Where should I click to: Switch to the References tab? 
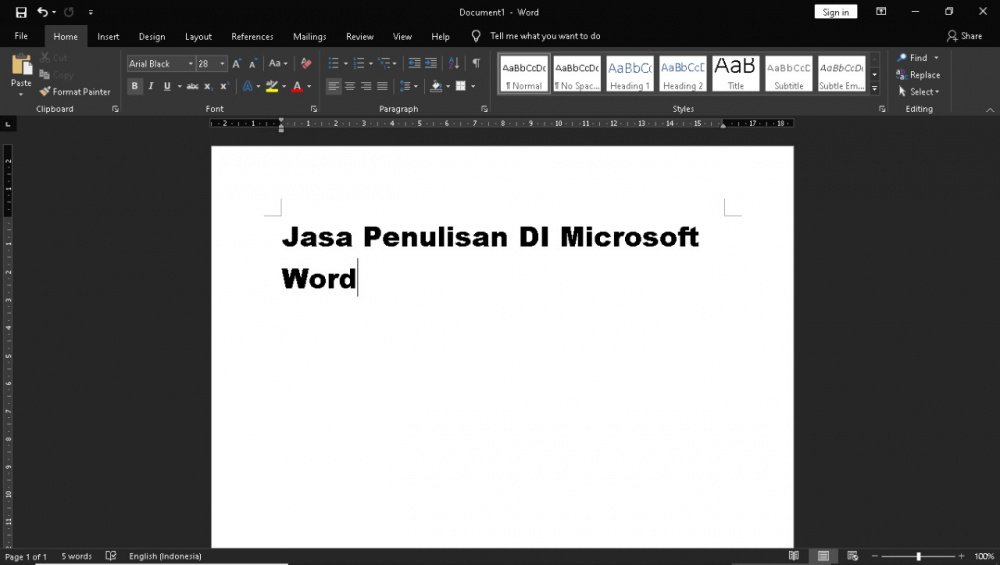click(253, 36)
